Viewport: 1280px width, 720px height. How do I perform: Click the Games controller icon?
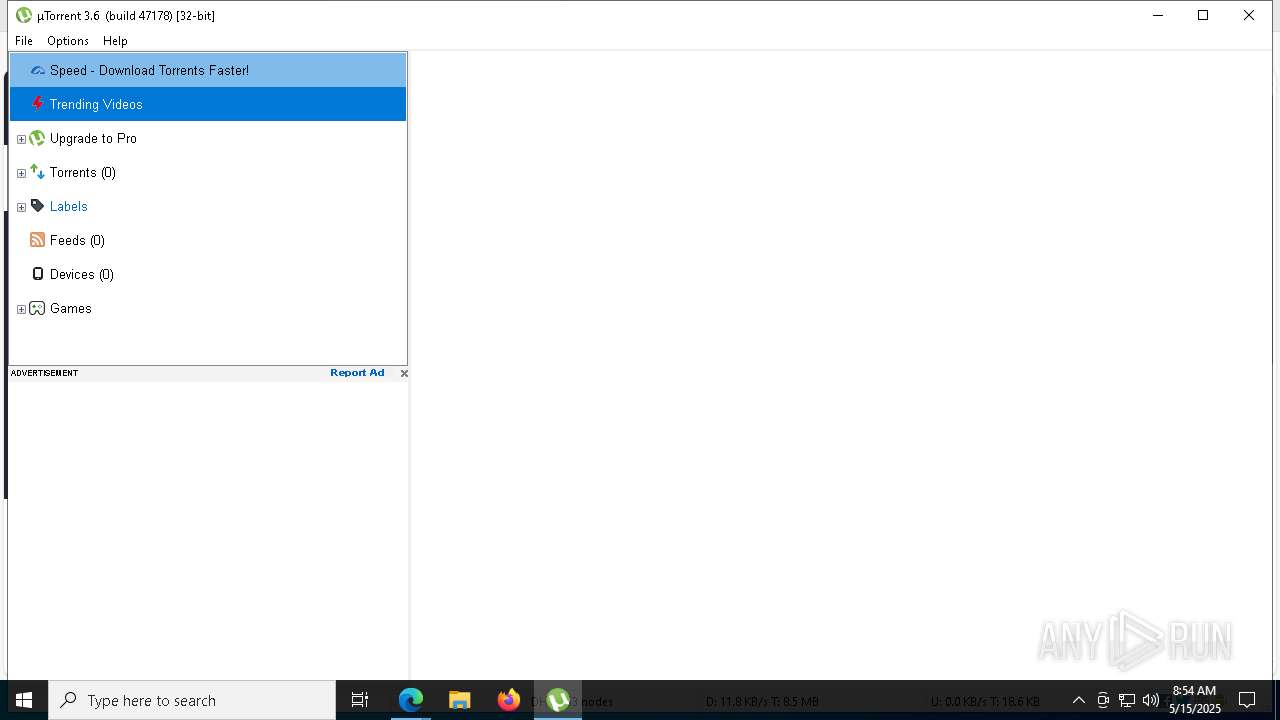[37, 308]
